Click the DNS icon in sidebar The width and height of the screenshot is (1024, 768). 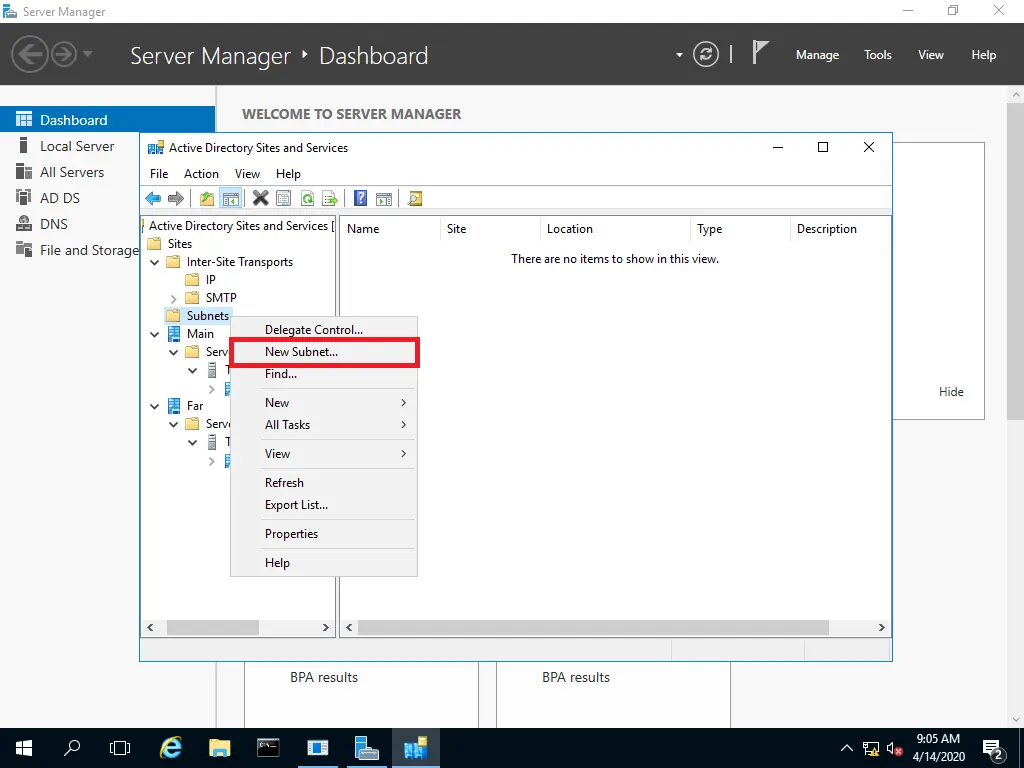tap(24, 223)
